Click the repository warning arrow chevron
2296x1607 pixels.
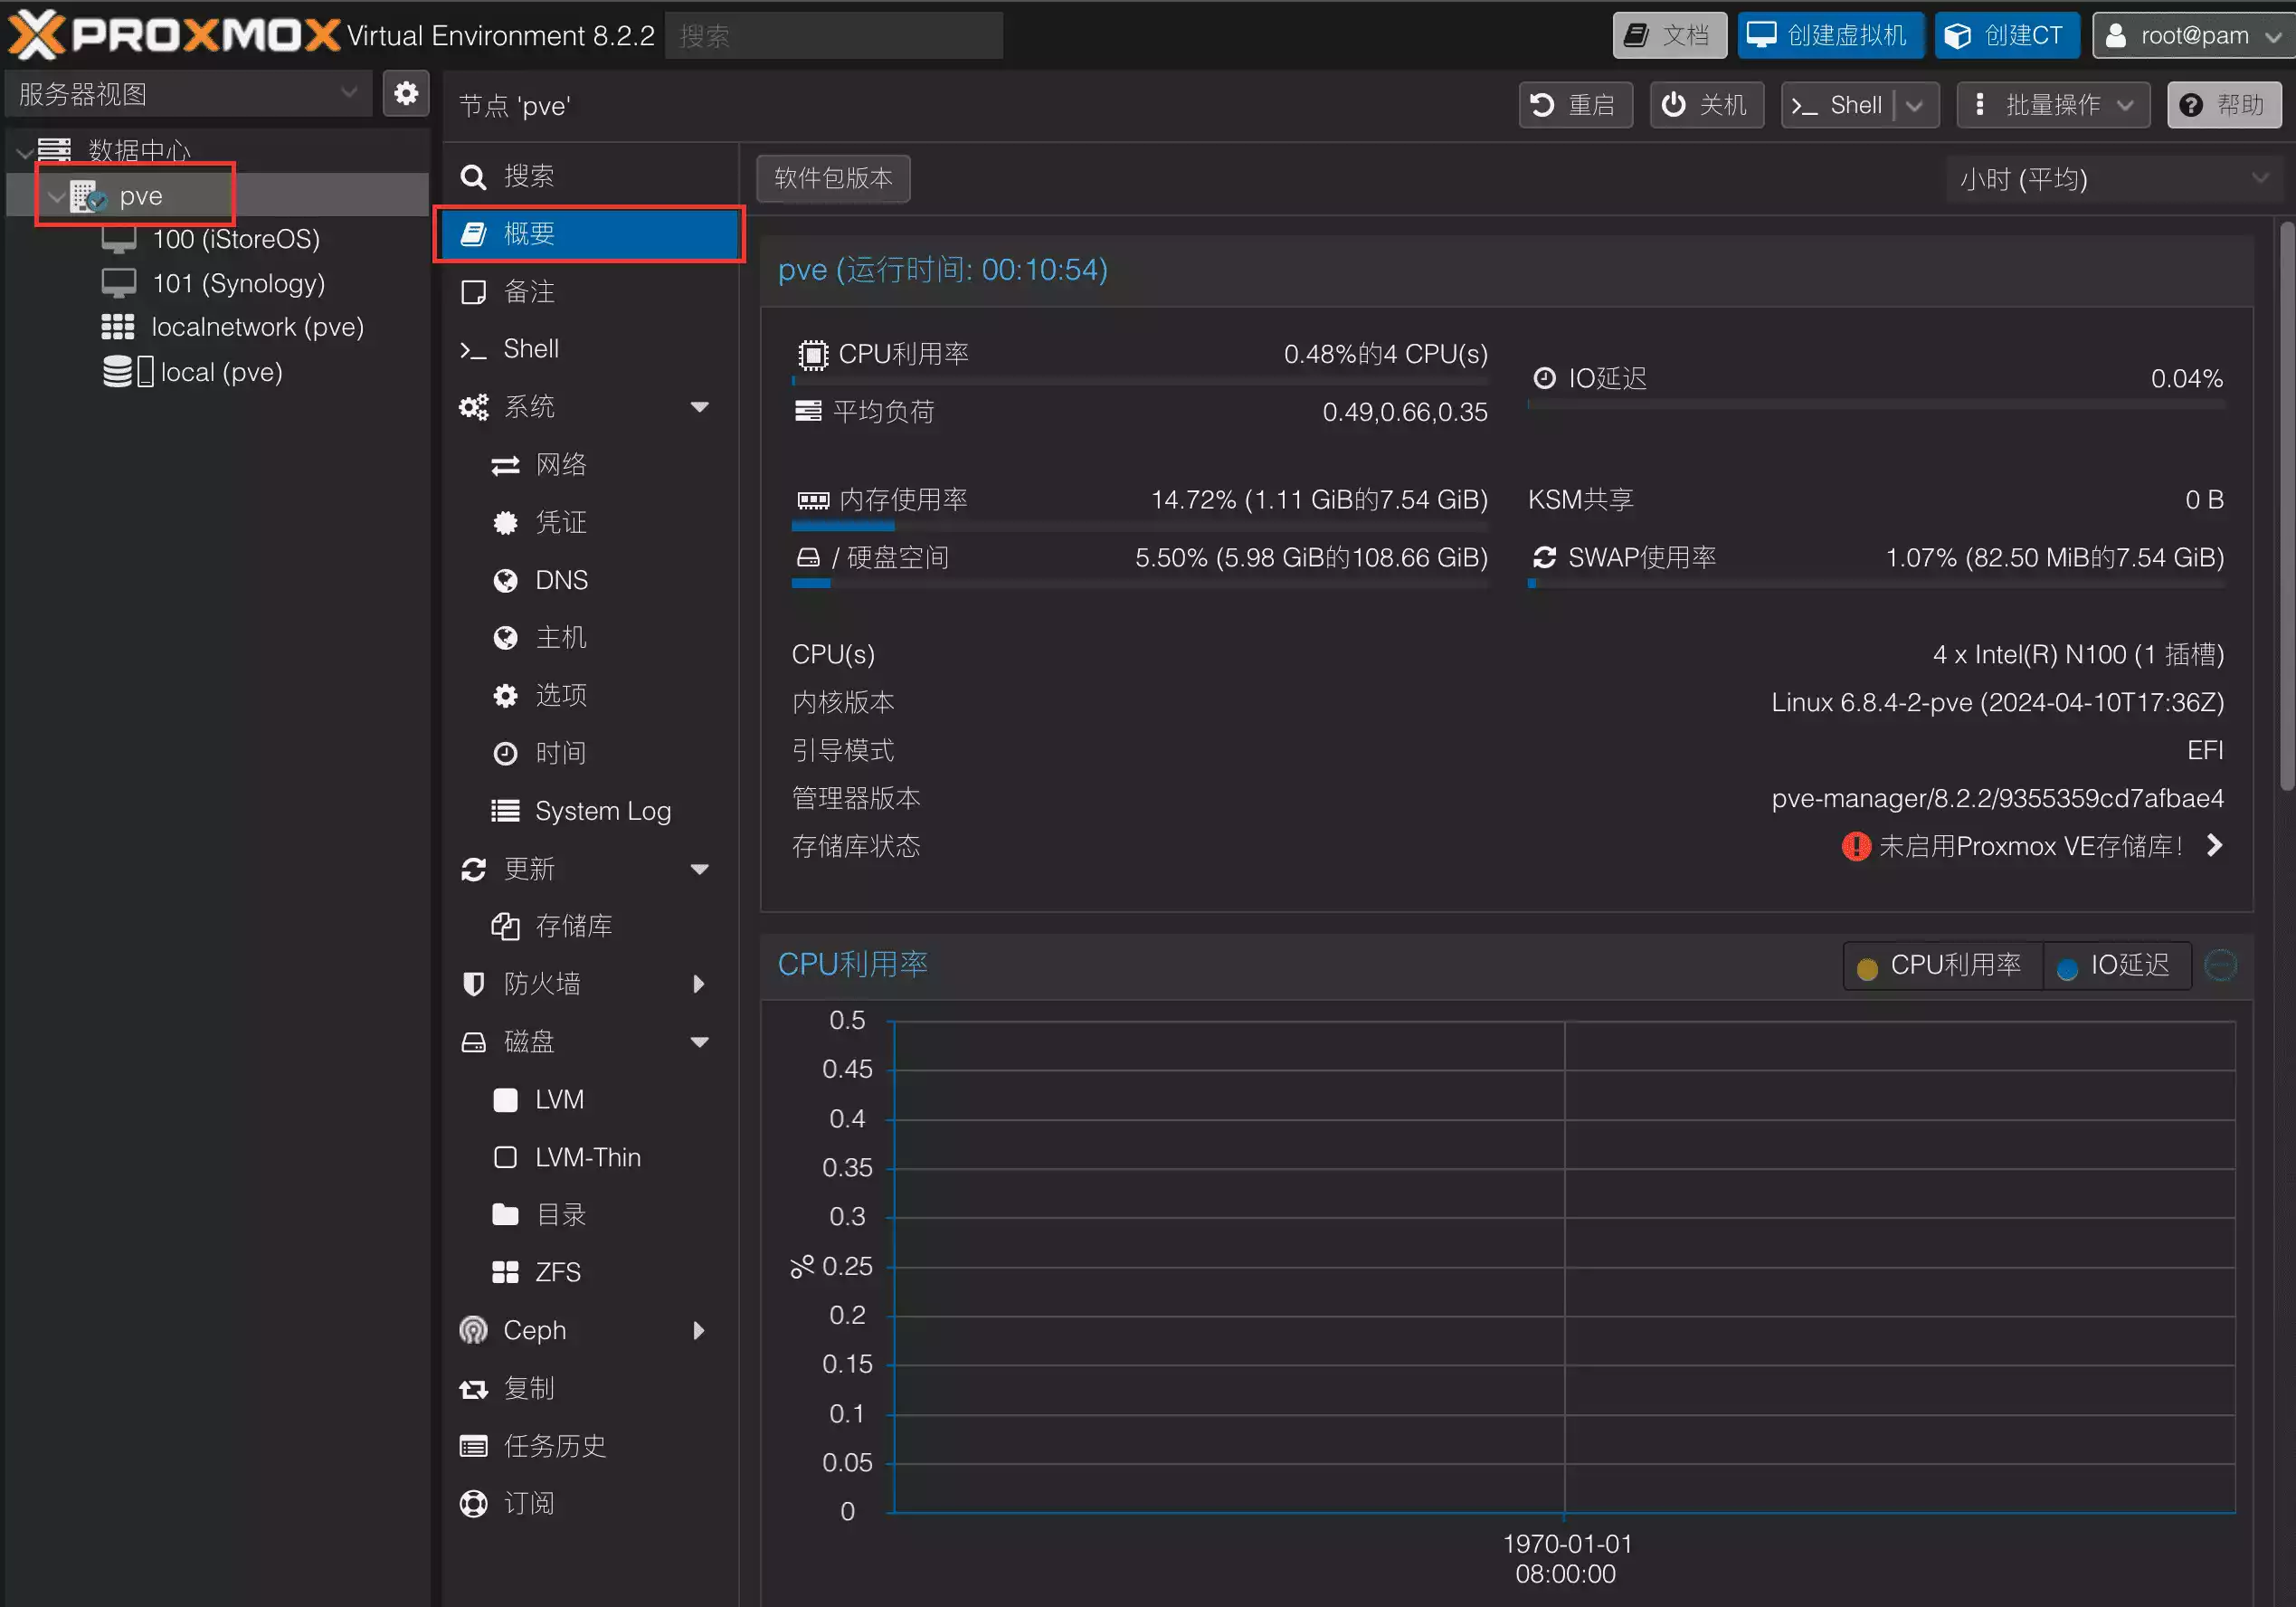pyautogui.click(x=2214, y=846)
